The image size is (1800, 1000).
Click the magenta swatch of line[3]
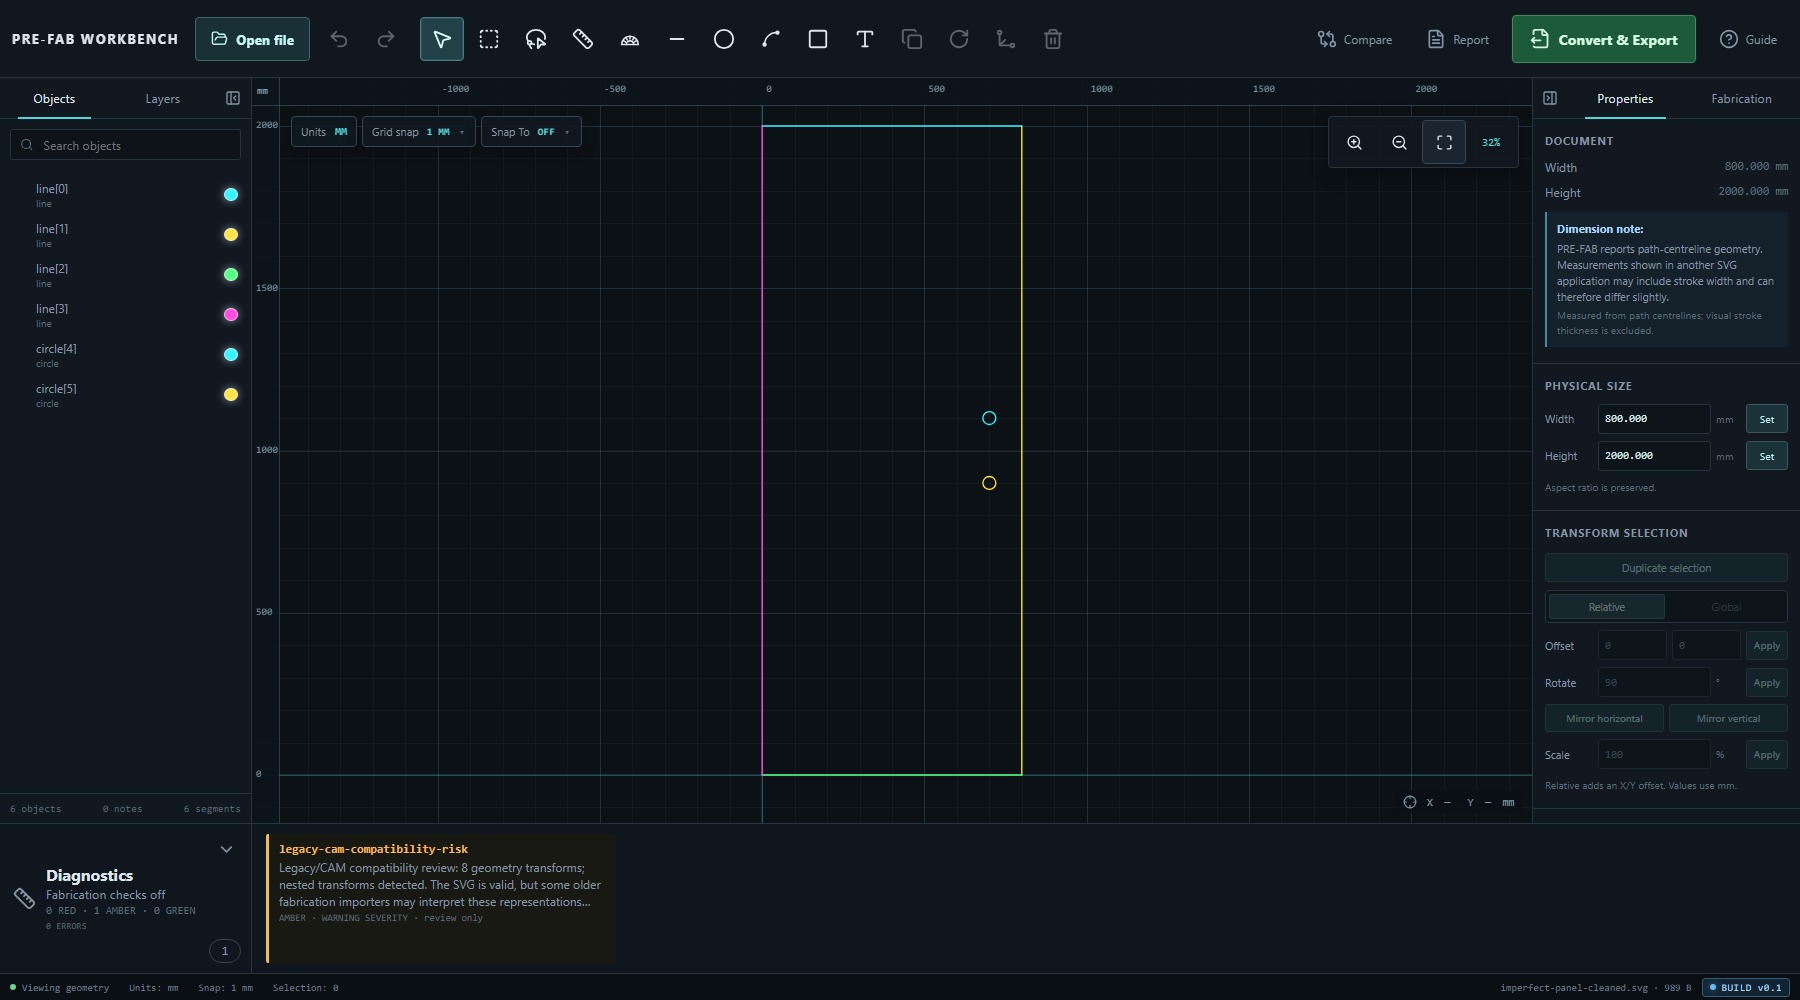tap(231, 315)
